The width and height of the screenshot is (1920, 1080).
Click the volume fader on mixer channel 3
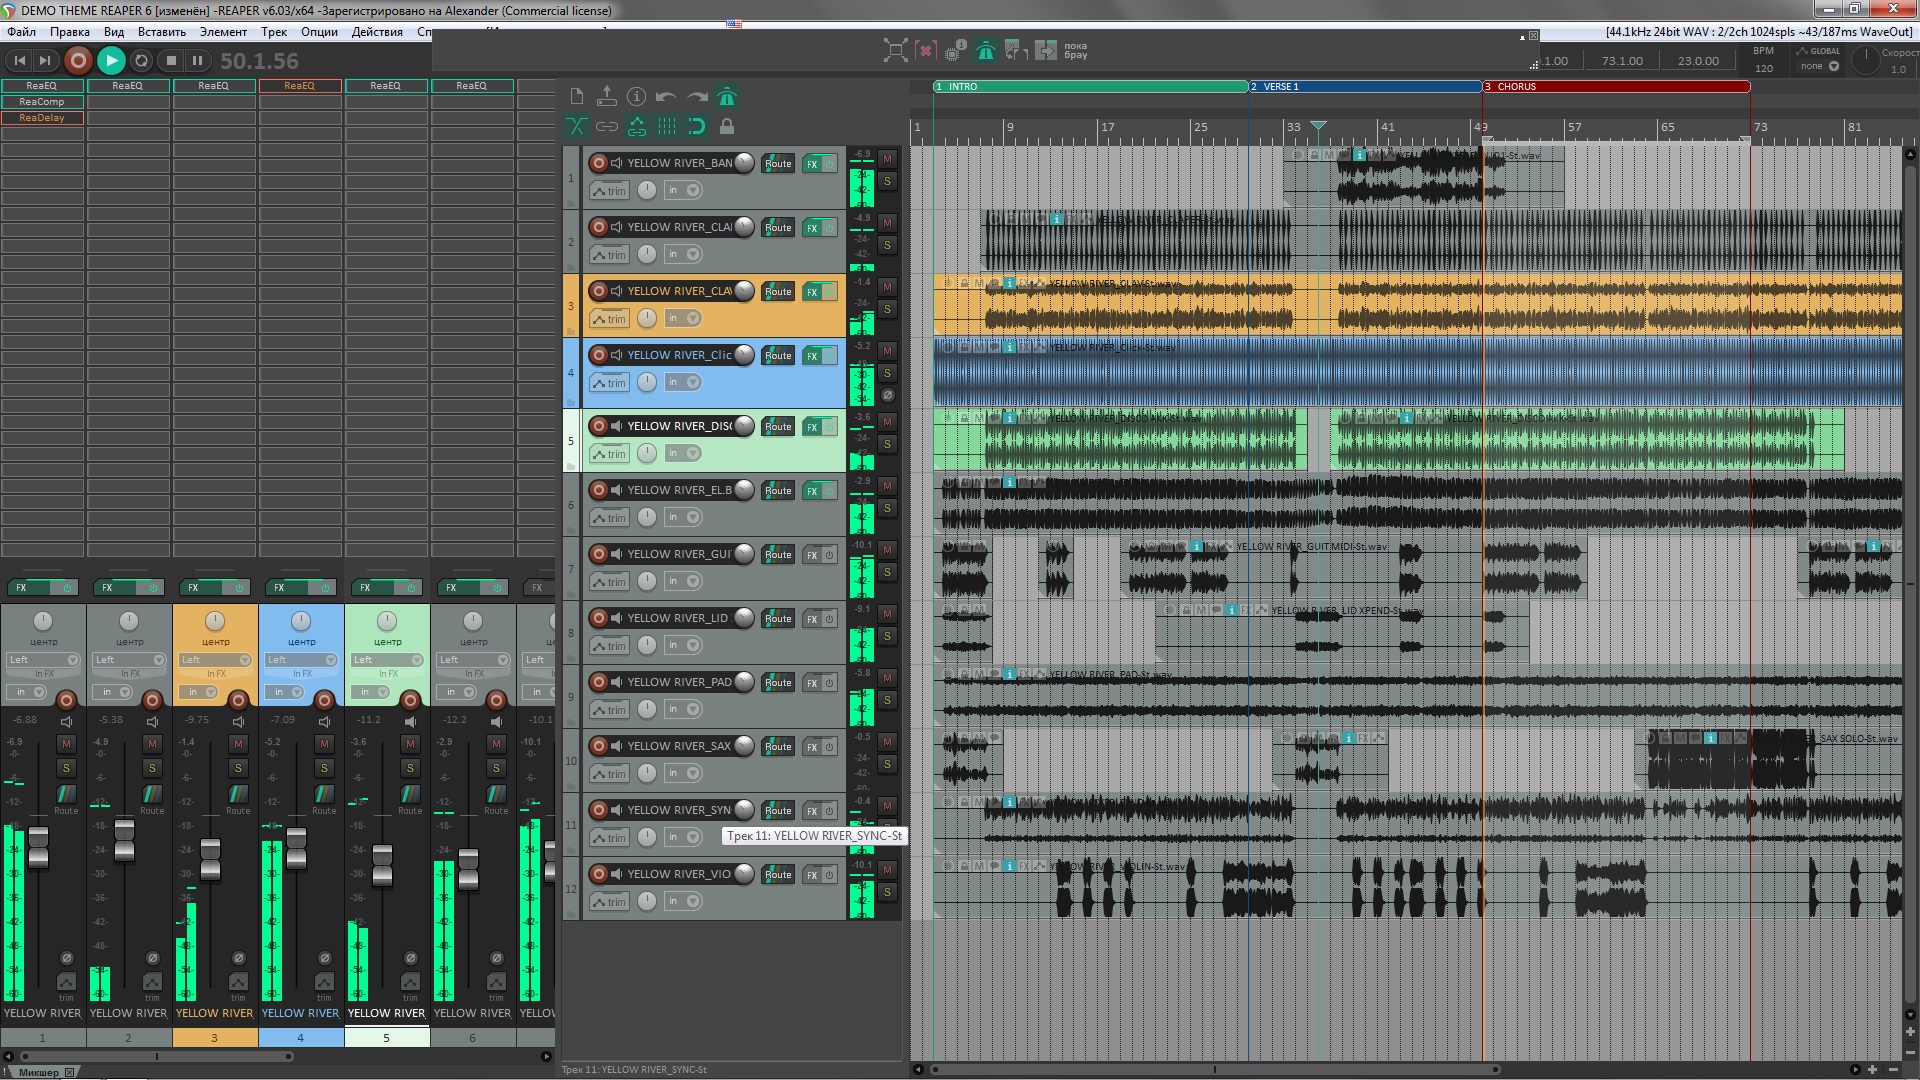(210, 858)
